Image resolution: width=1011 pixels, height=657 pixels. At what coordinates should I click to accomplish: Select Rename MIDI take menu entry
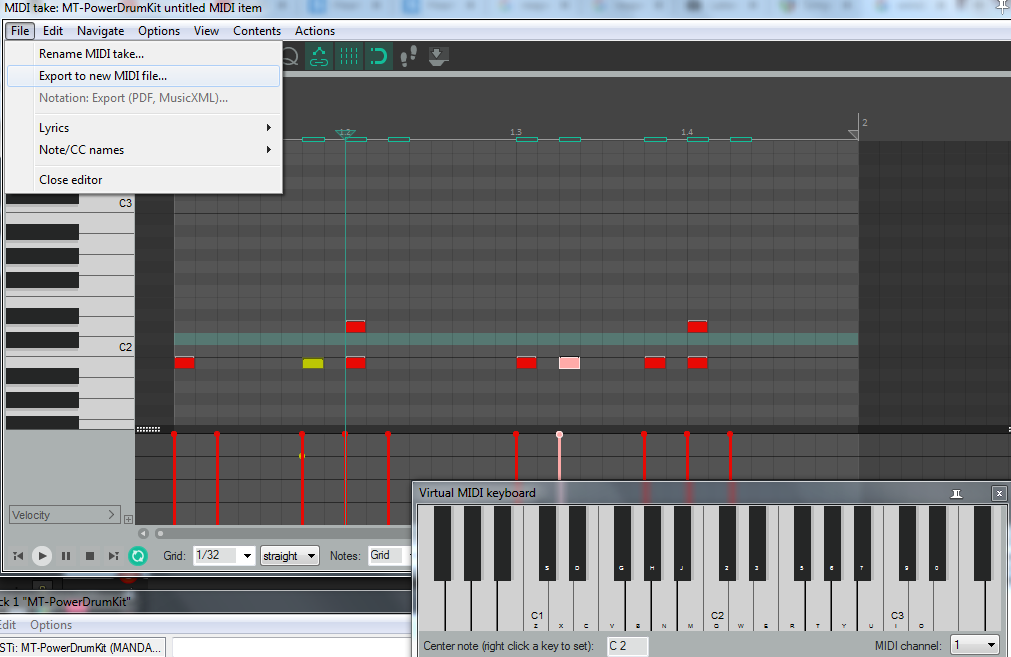point(91,54)
